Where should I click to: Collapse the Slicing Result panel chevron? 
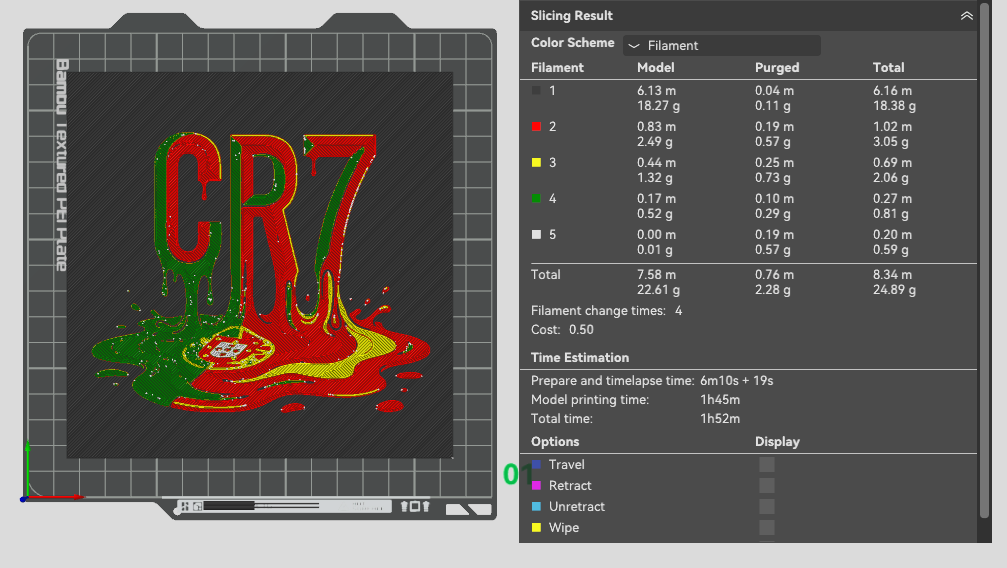point(967,15)
